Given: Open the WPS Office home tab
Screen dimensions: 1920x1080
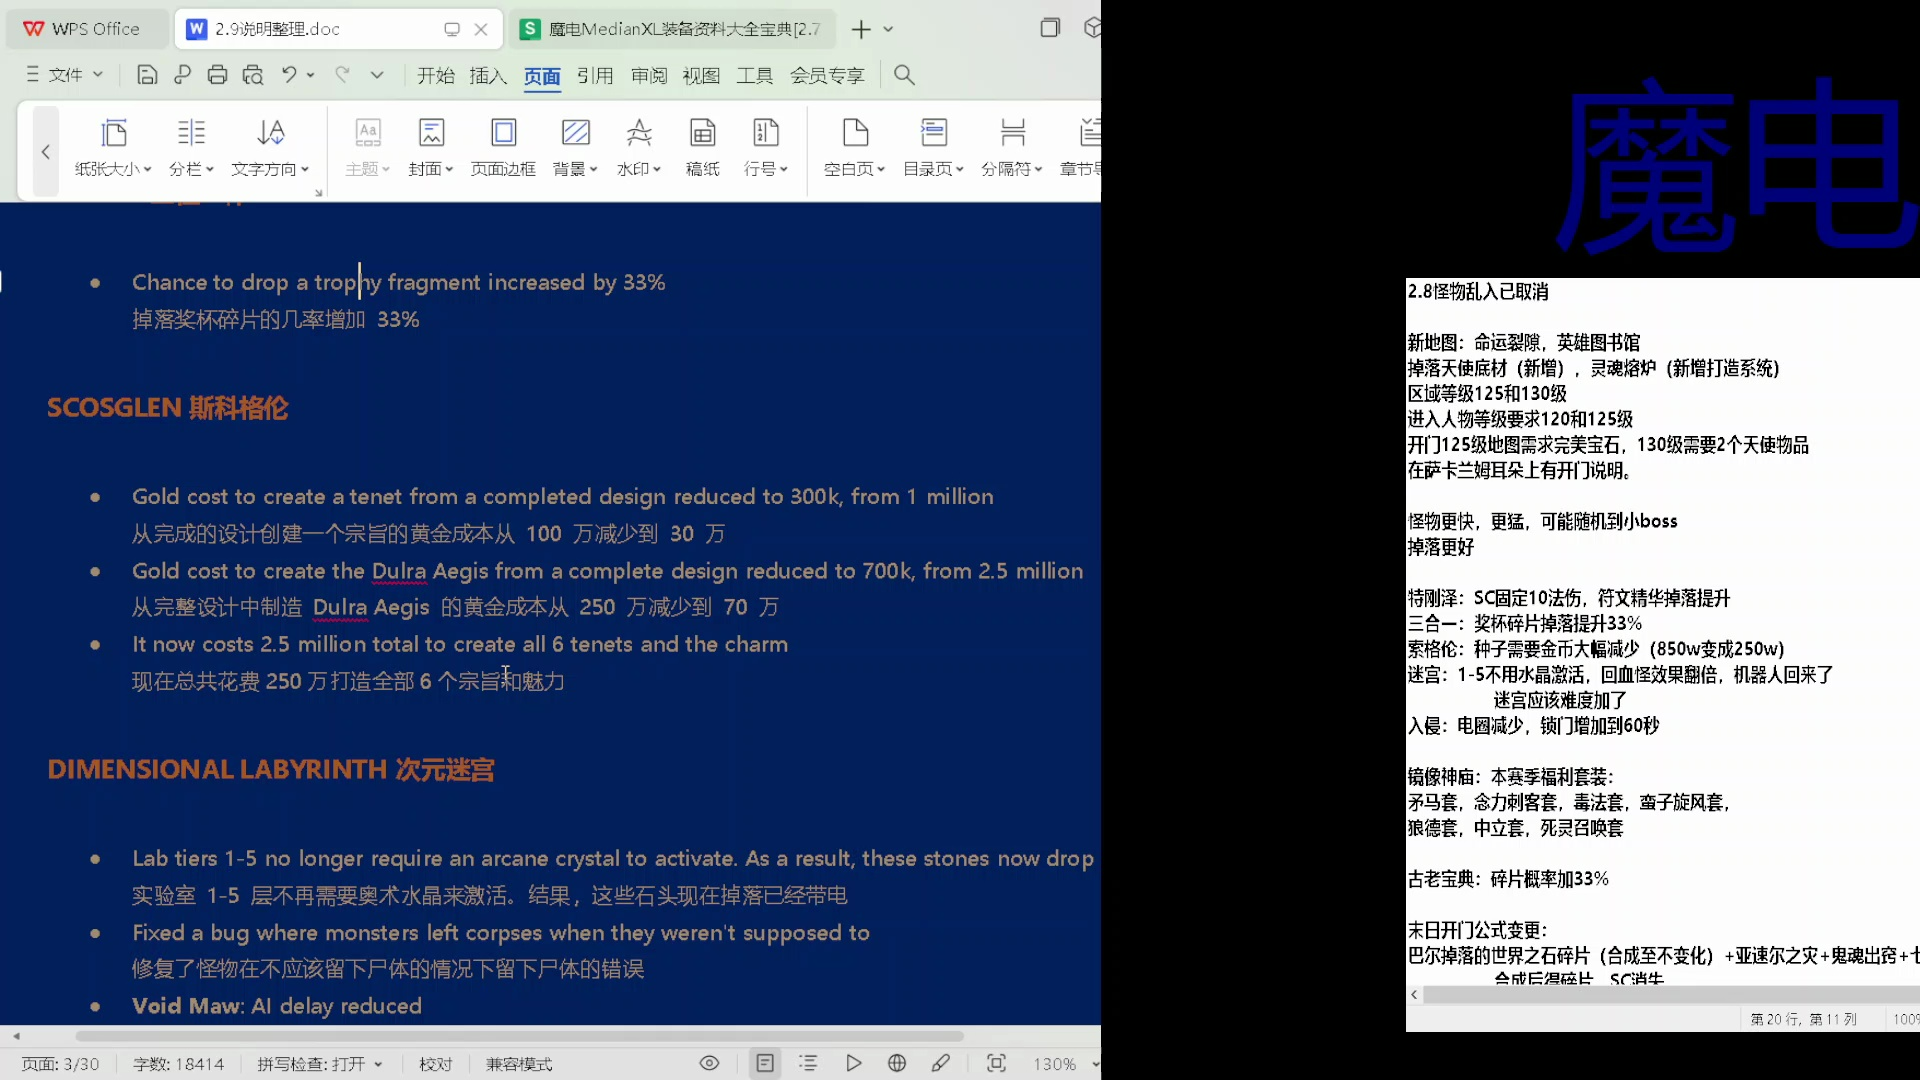Looking at the screenshot, I should [83, 29].
